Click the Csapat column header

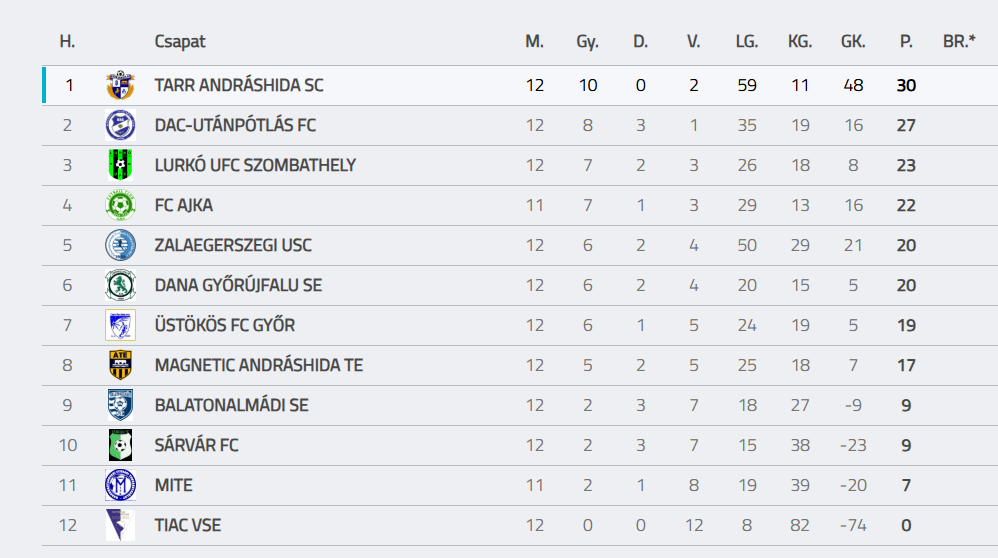pyautogui.click(x=180, y=42)
